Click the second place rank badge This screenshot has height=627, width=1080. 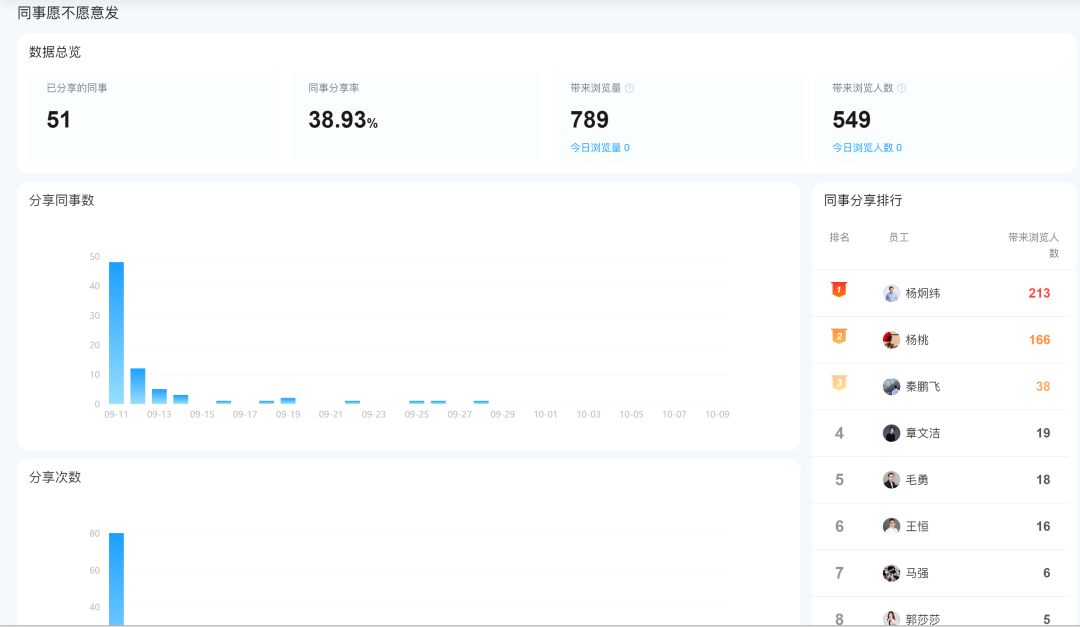839,336
